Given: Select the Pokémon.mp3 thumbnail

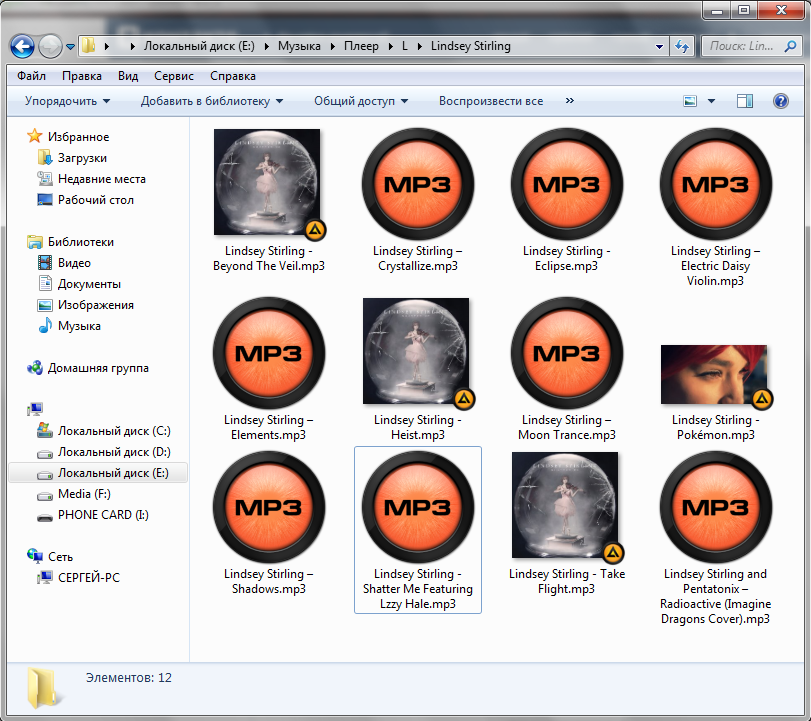Looking at the screenshot, I should pyautogui.click(x=714, y=375).
